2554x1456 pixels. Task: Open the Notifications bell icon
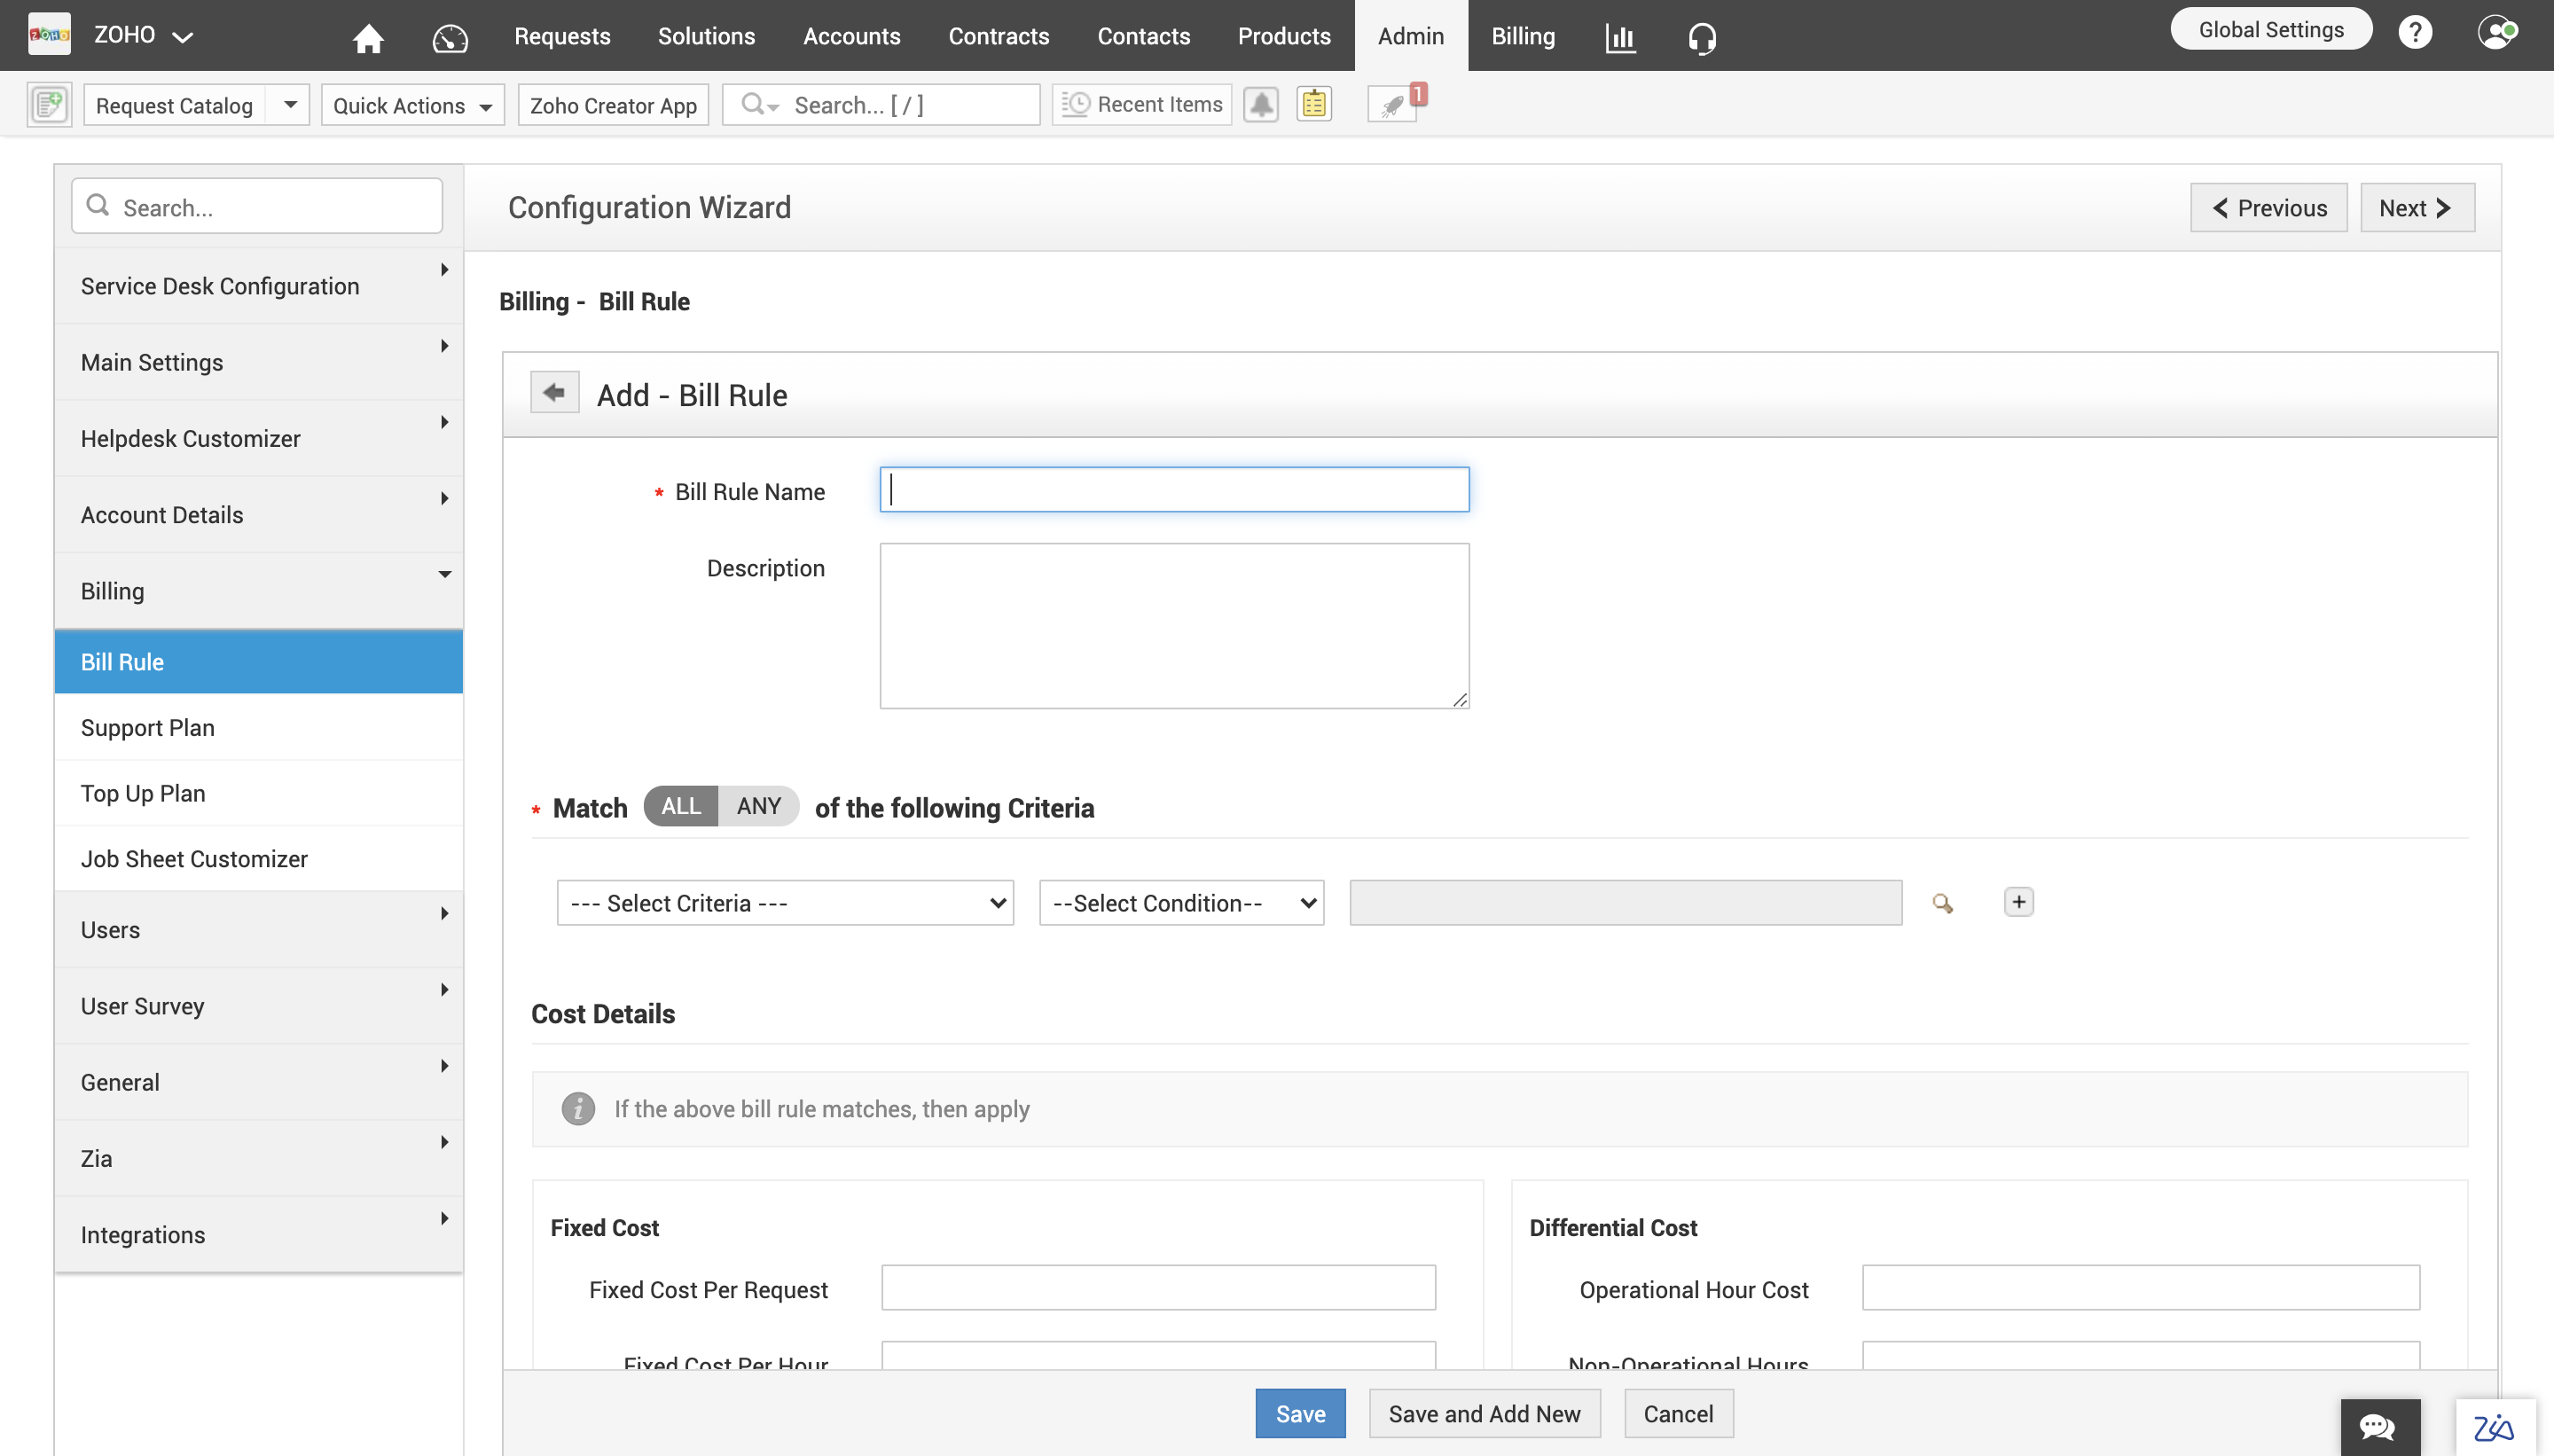click(1261, 104)
